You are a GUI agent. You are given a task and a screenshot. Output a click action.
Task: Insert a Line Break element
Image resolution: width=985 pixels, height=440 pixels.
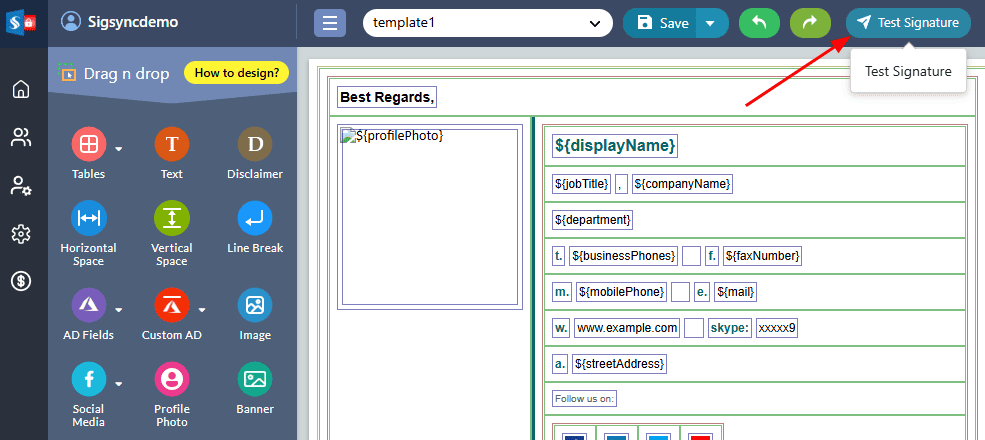255,218
